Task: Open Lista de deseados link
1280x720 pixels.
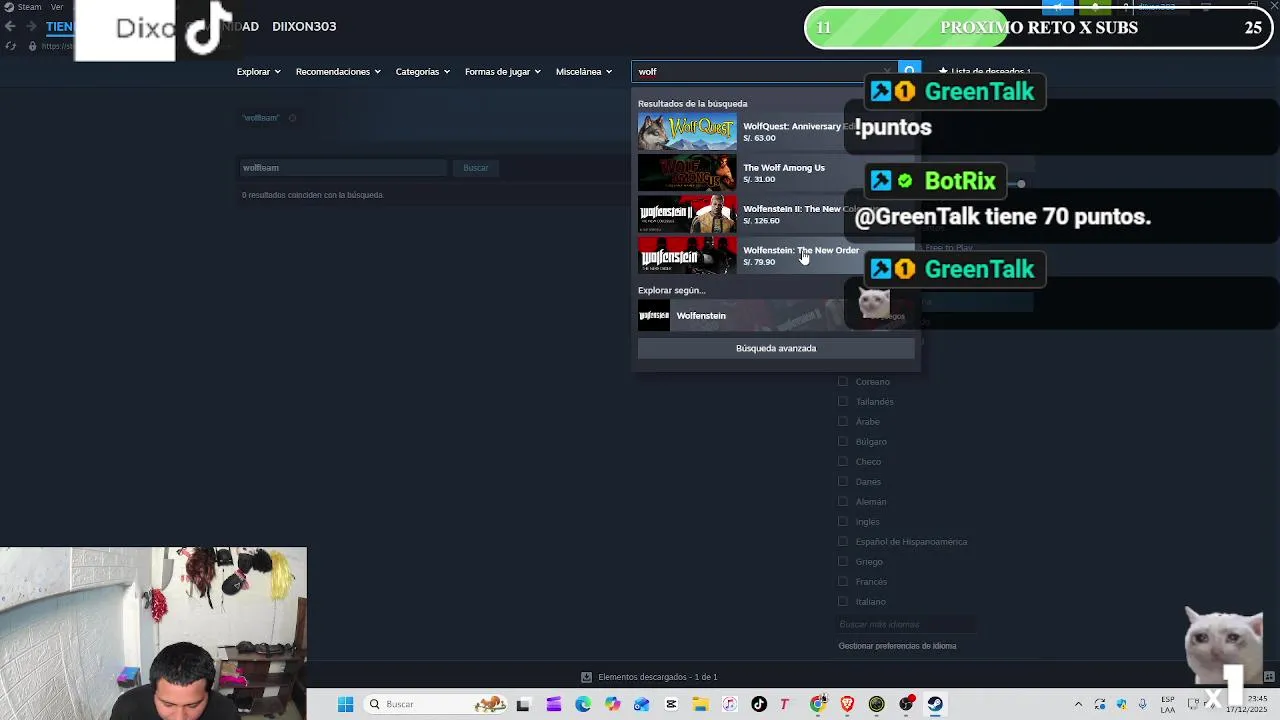Action: [x=984, y=72]
